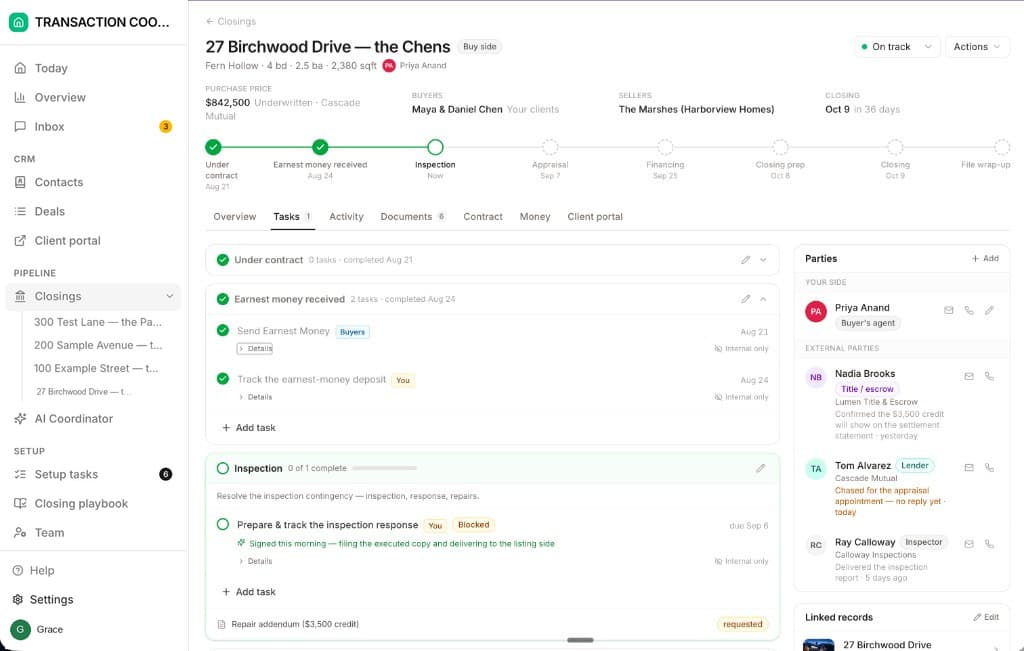The height and width of the screenshot is (651, 1024).
Task: Open the Deals list icon
Action: coord(20,211)
